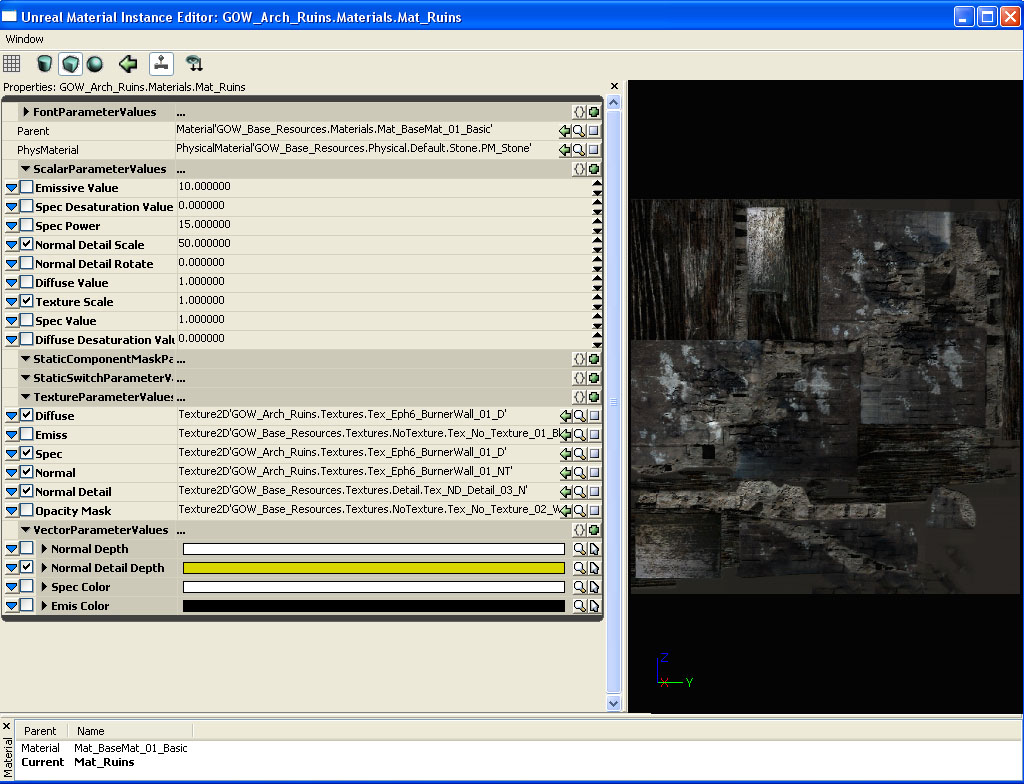Screen dimensions: 1024x784
Task: Uncheck the Diffuse texture checkbox
Action: (x=26, y=415)
